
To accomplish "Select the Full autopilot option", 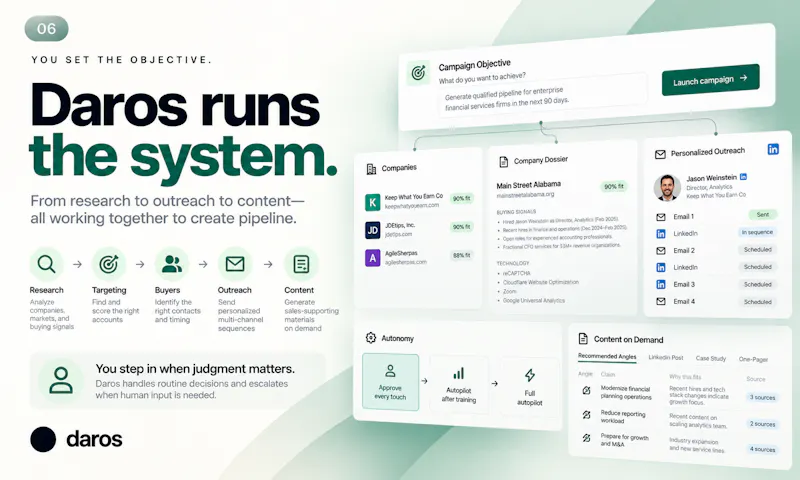I will pos(530,388).
